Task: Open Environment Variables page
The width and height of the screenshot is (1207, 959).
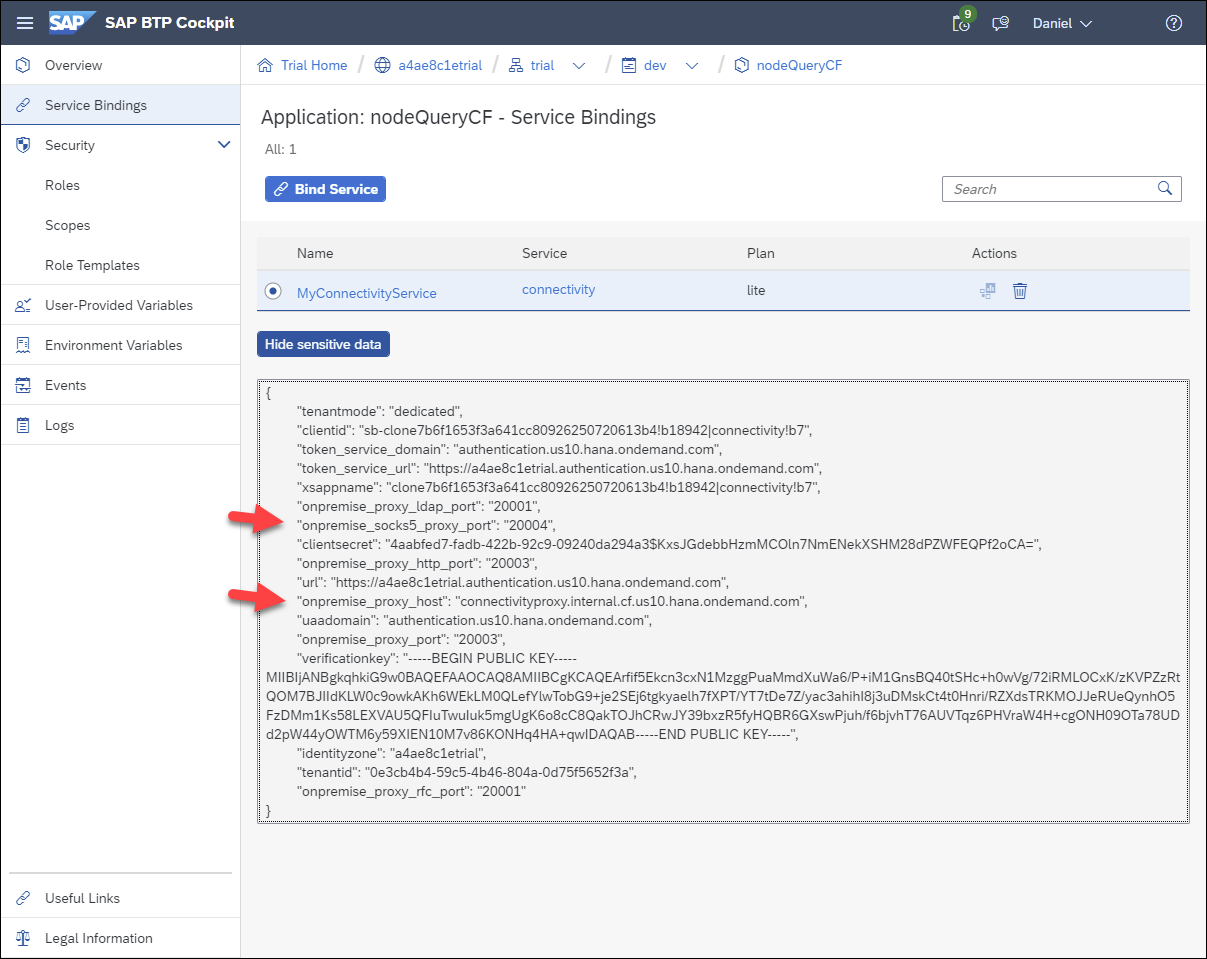Action: tap(114, 345)
